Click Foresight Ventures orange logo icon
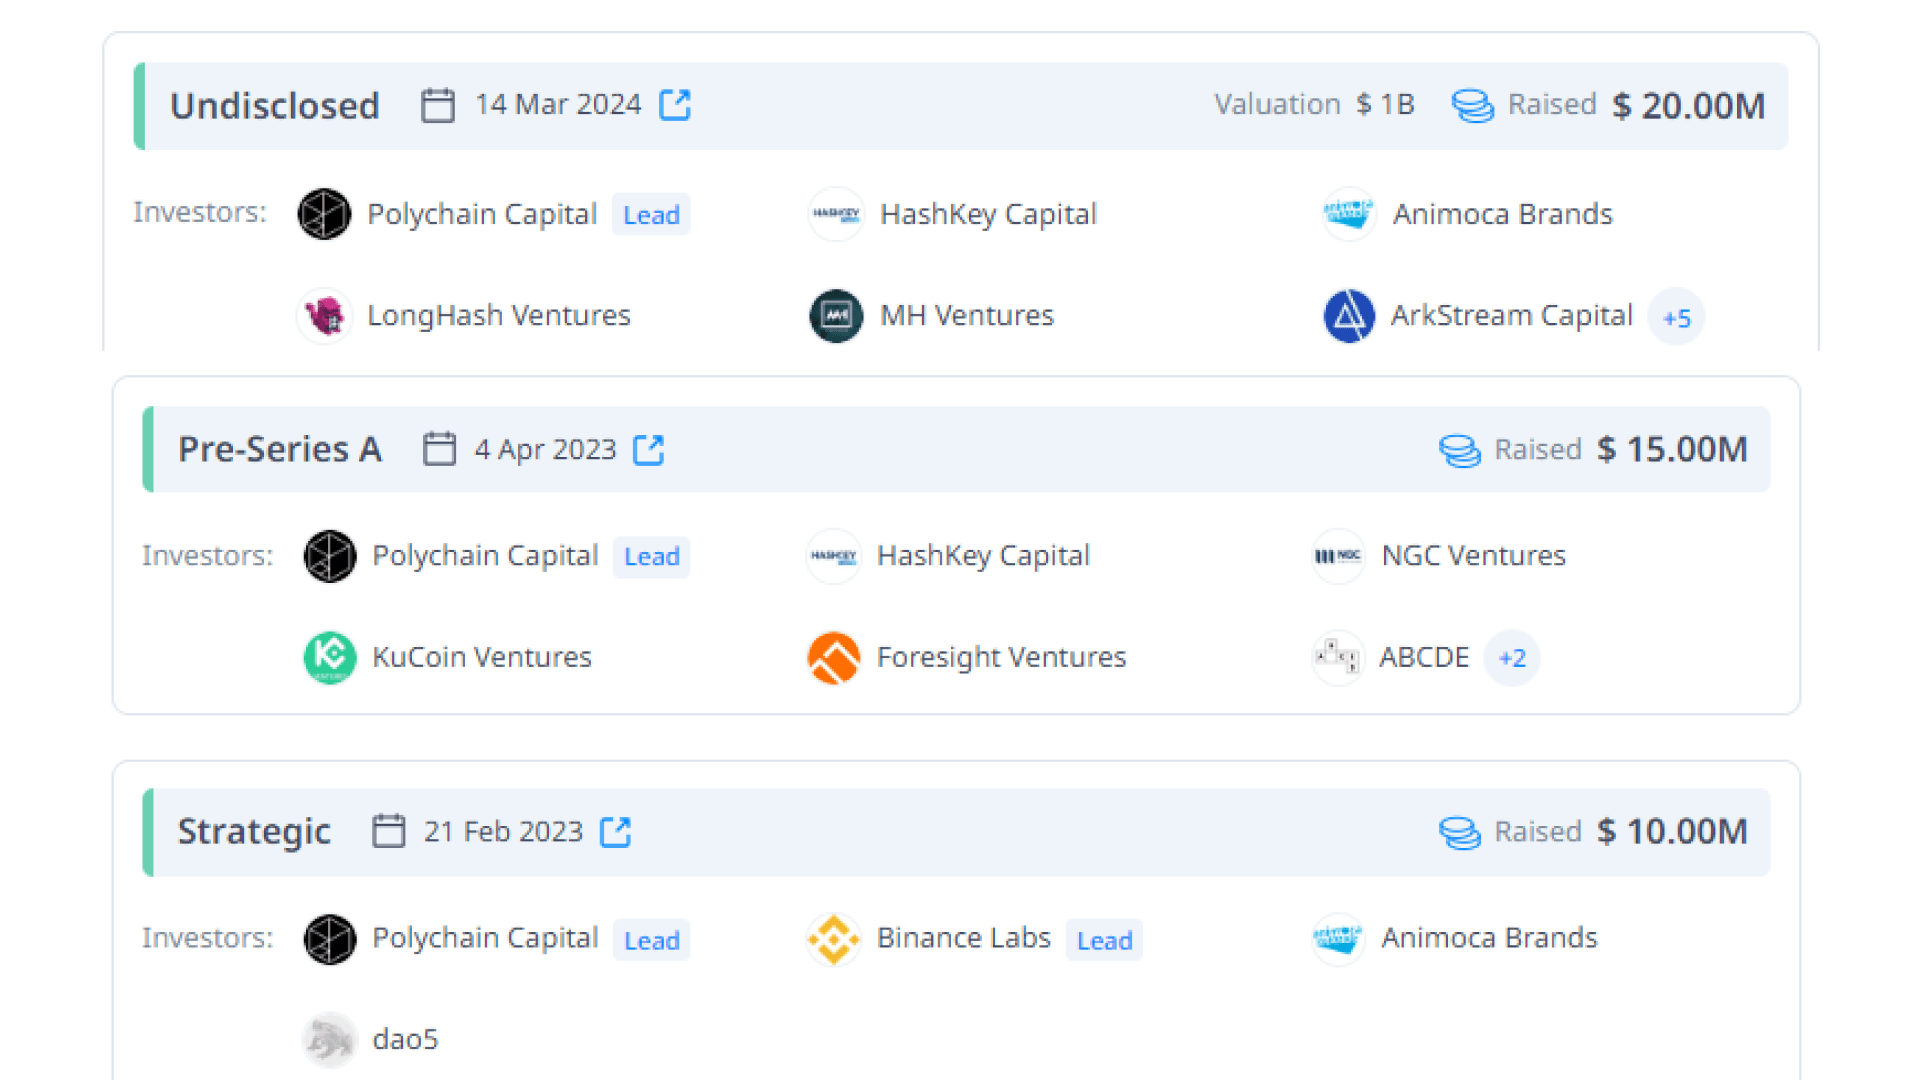This screenshot has height=1080, width=1920. 833,657
